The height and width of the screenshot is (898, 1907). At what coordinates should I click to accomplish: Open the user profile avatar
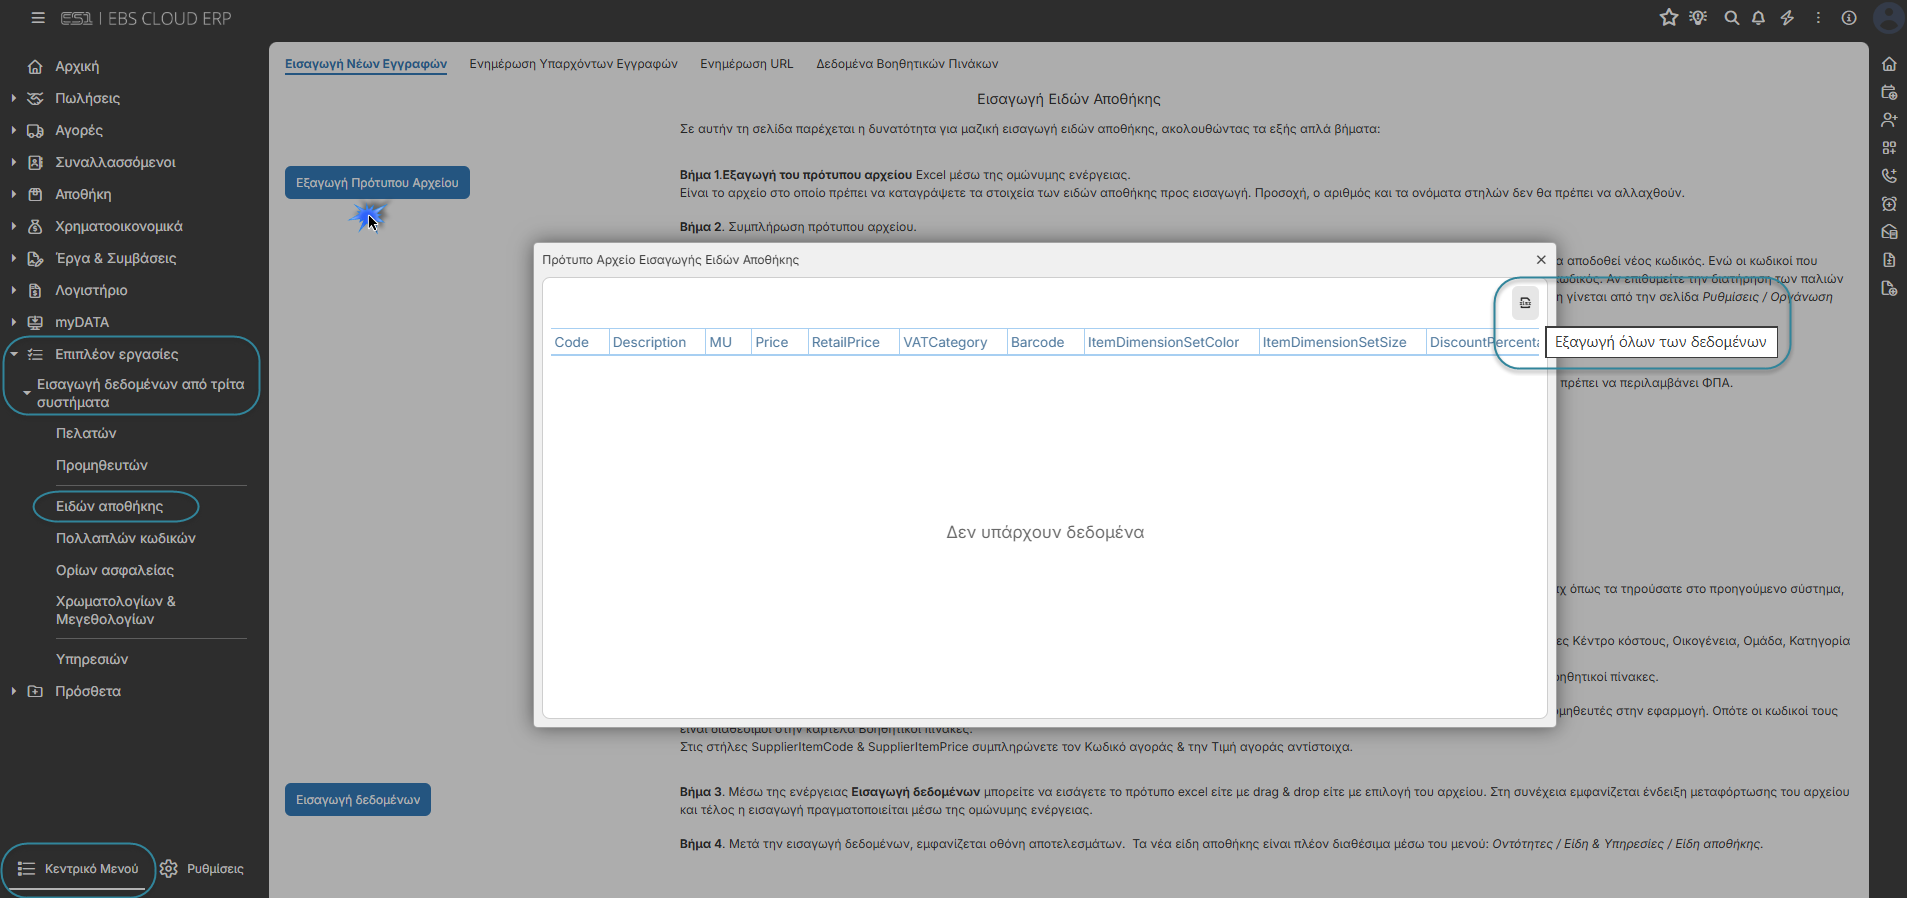click(1889, 18)
